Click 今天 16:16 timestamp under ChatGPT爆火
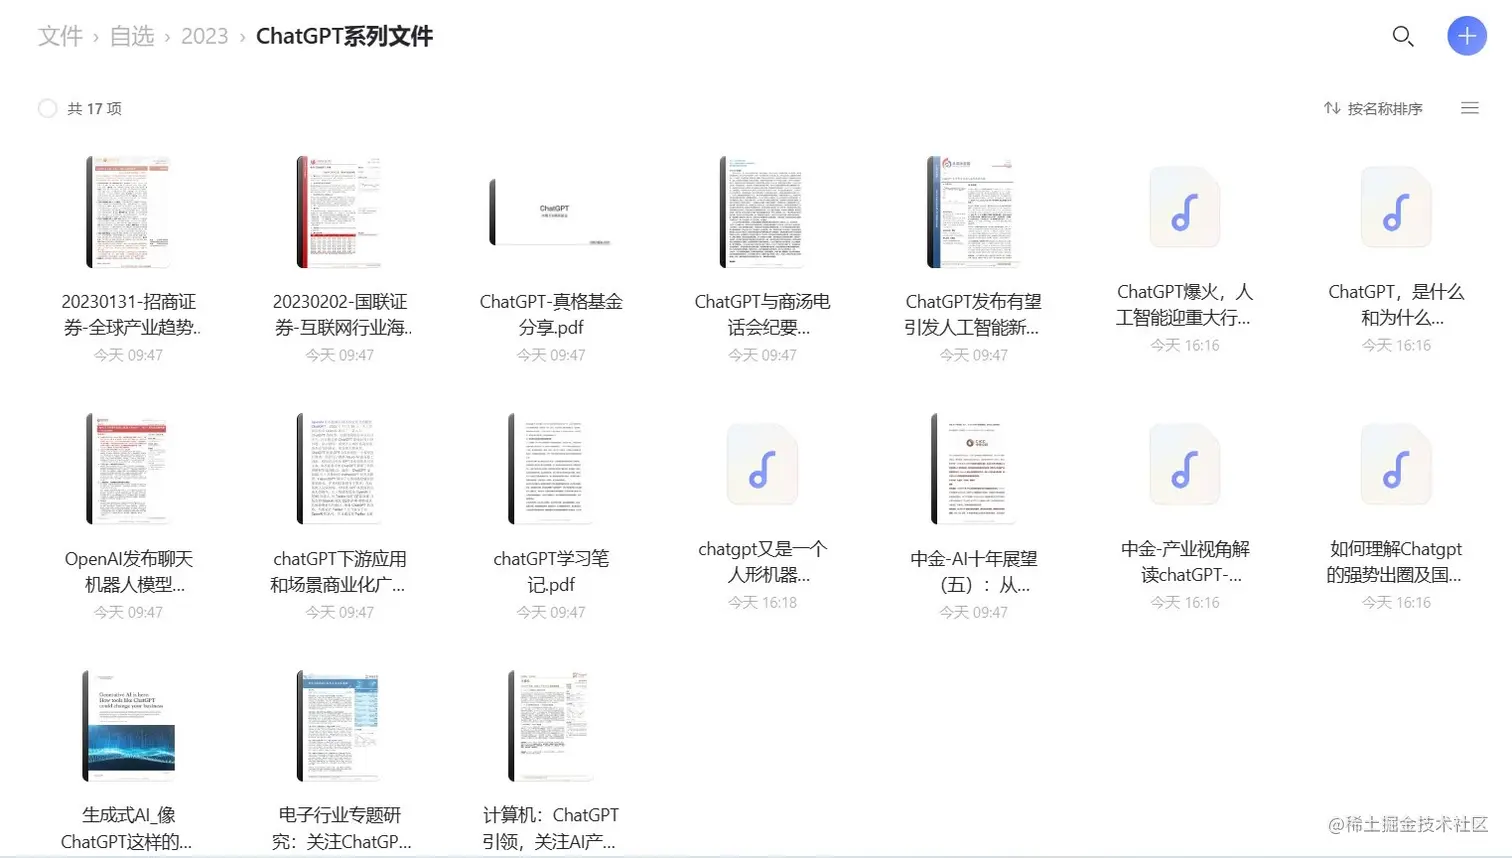 click(x=1185, y=345)
